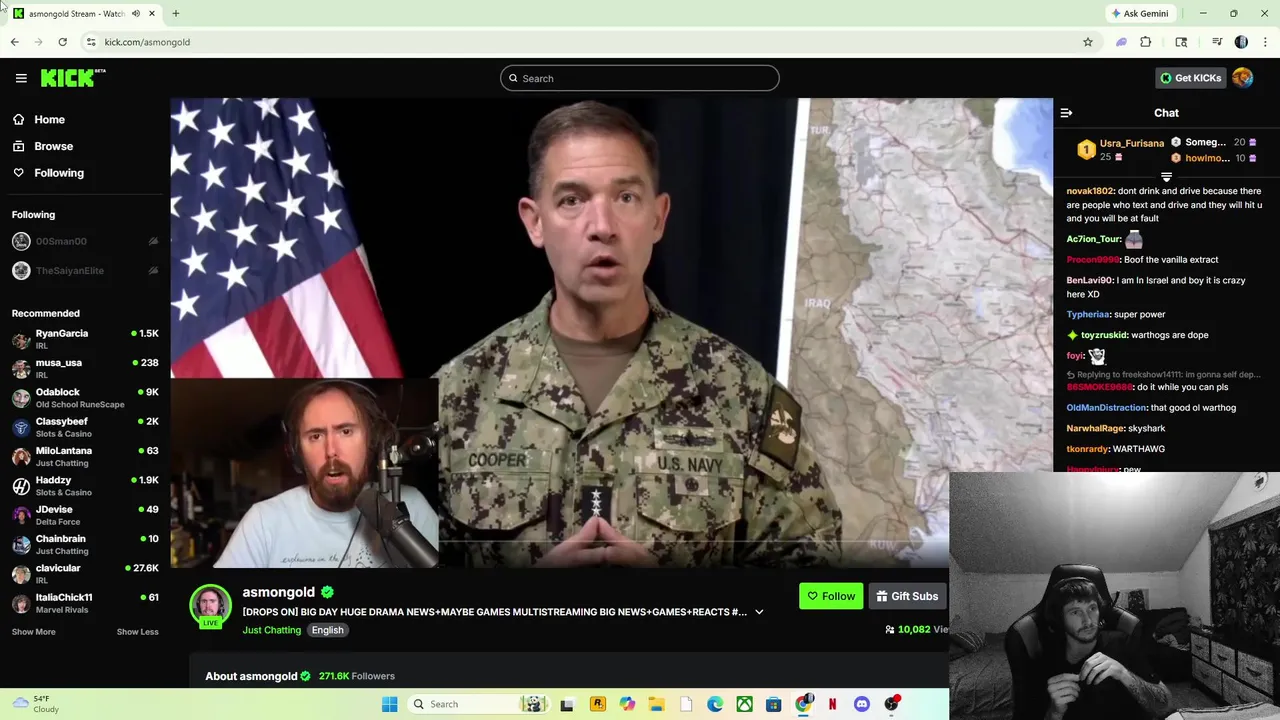Open Odablock channel in Recommended
This screenshot has height=720, width=1280.
[x=85, y=398]
